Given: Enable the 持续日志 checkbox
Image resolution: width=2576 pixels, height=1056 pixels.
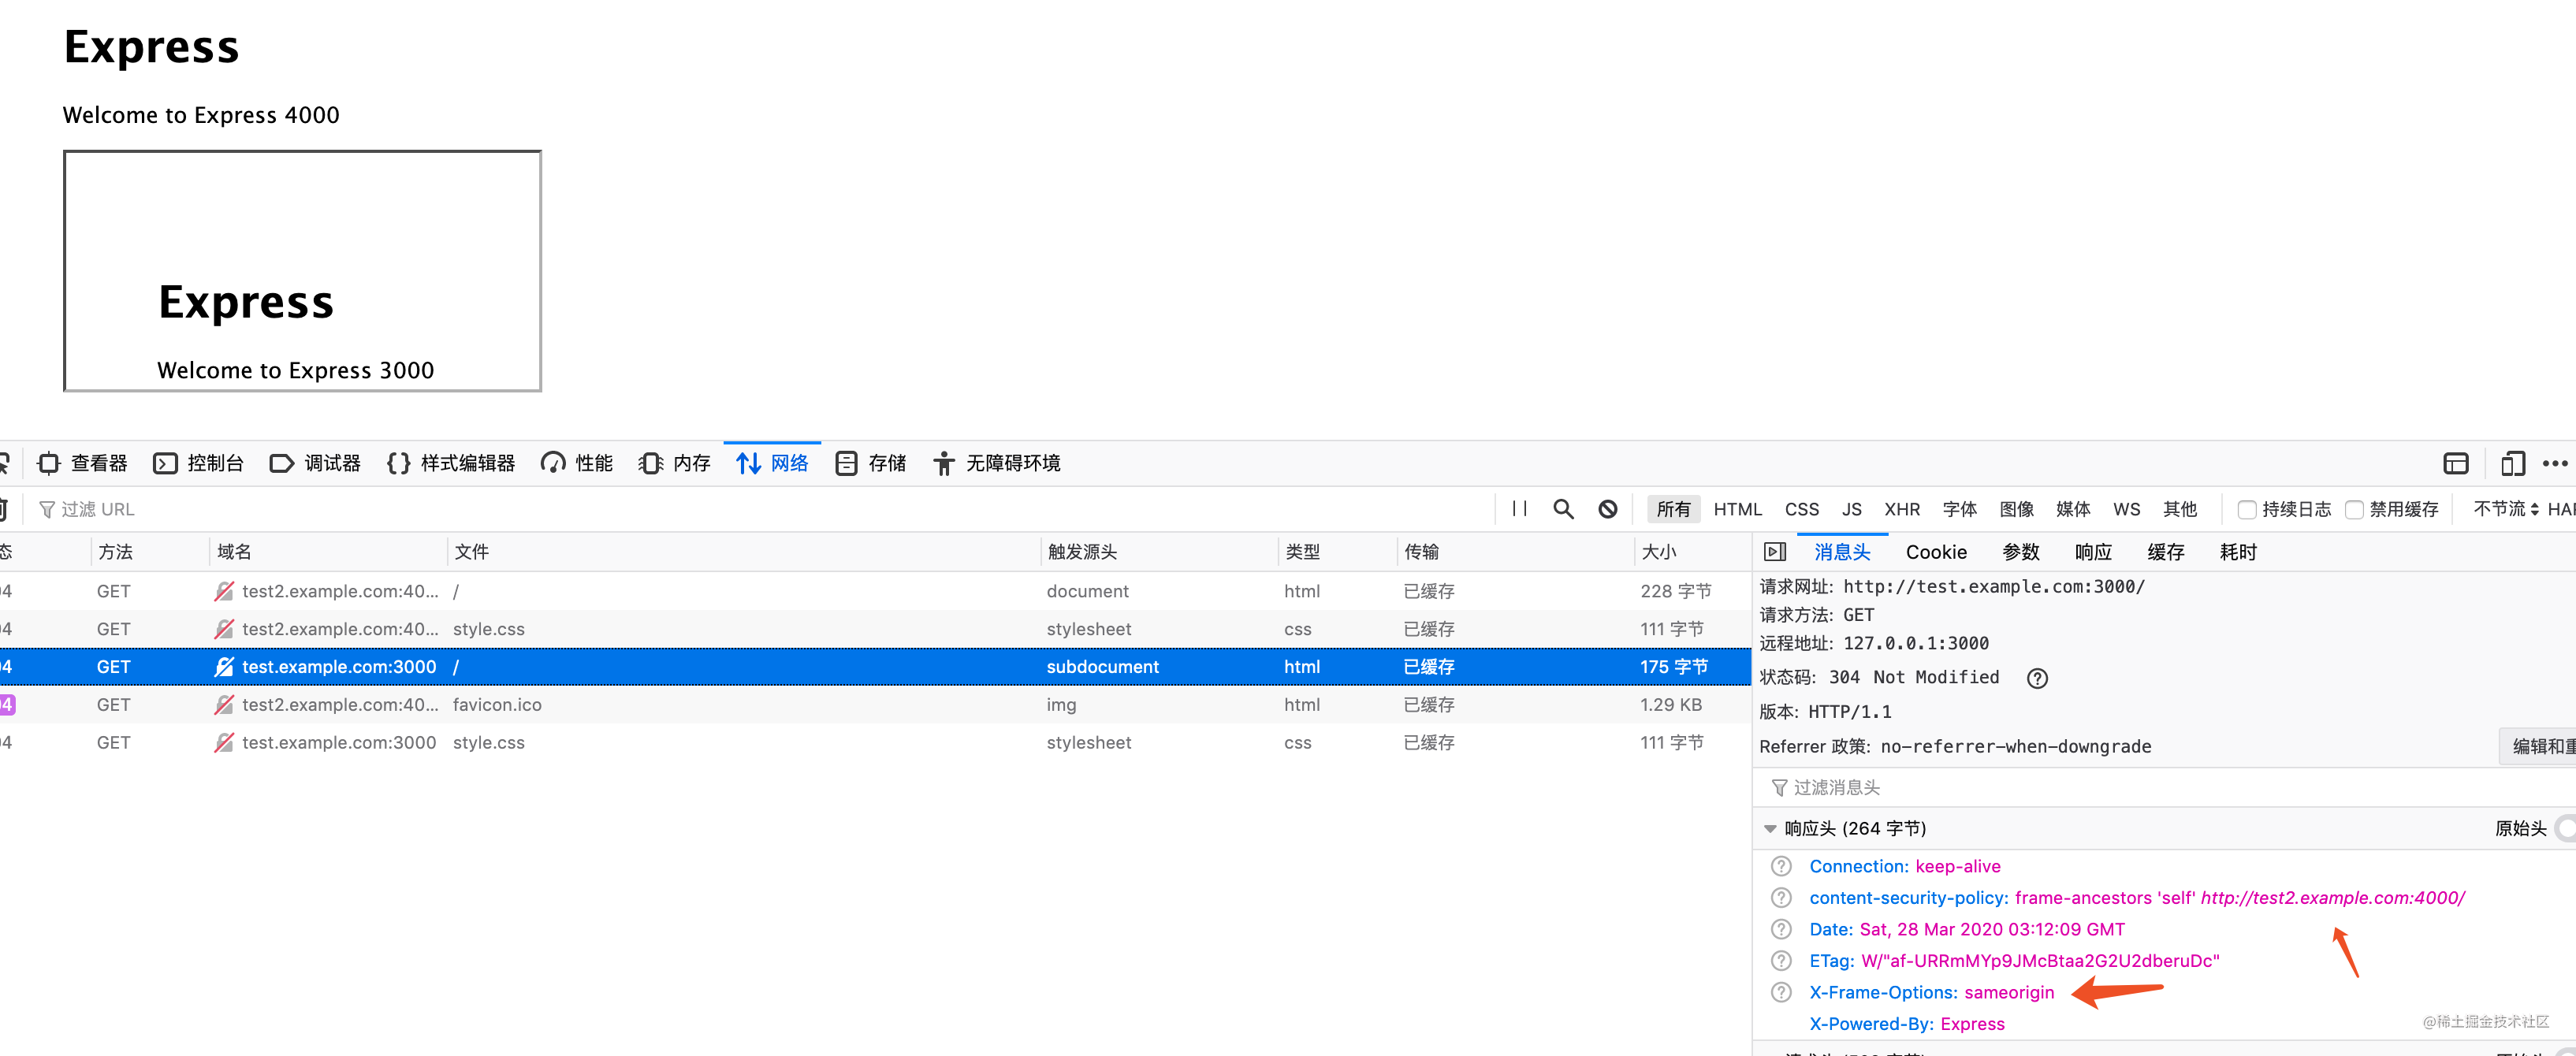Looking at the screenshot, I should tap(2248, 509).
